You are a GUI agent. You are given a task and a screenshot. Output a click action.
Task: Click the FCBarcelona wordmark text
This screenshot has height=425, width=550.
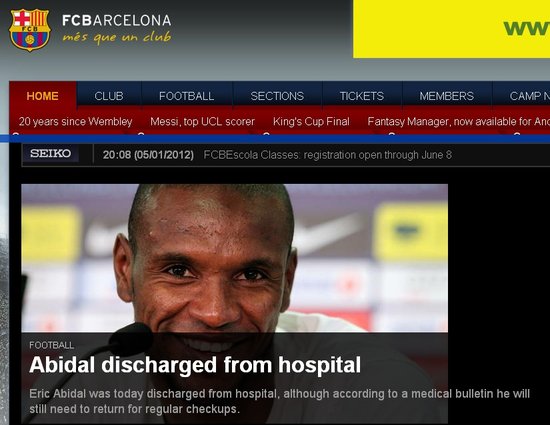tap(116, 20)
